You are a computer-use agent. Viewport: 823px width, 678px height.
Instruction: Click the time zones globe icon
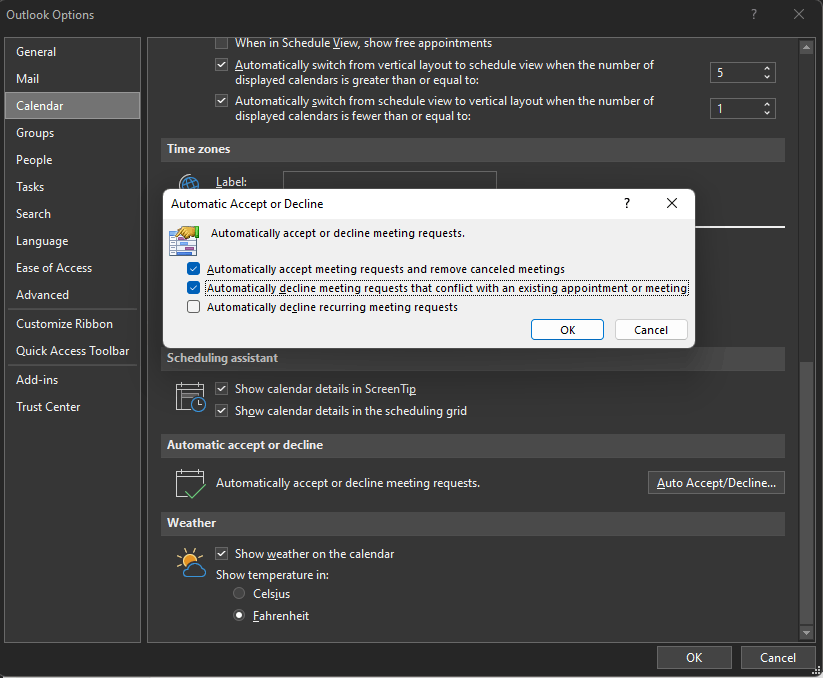coord(189,182)
